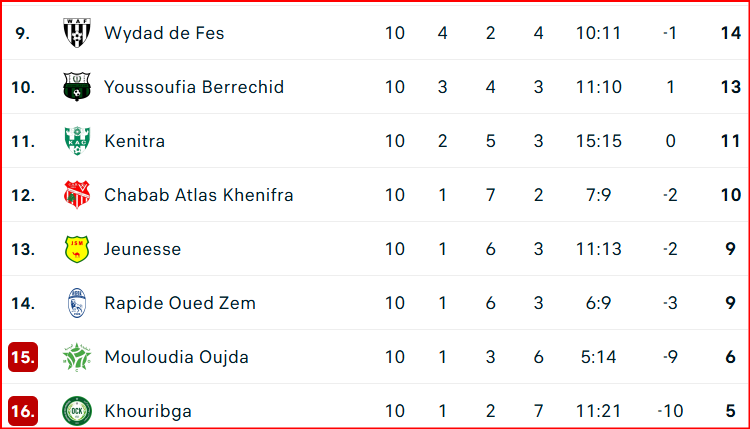This screenshot has height=429, width=750.
Task: Open the Youssoufia Berrechid team page
Action: tap(194, 87)
